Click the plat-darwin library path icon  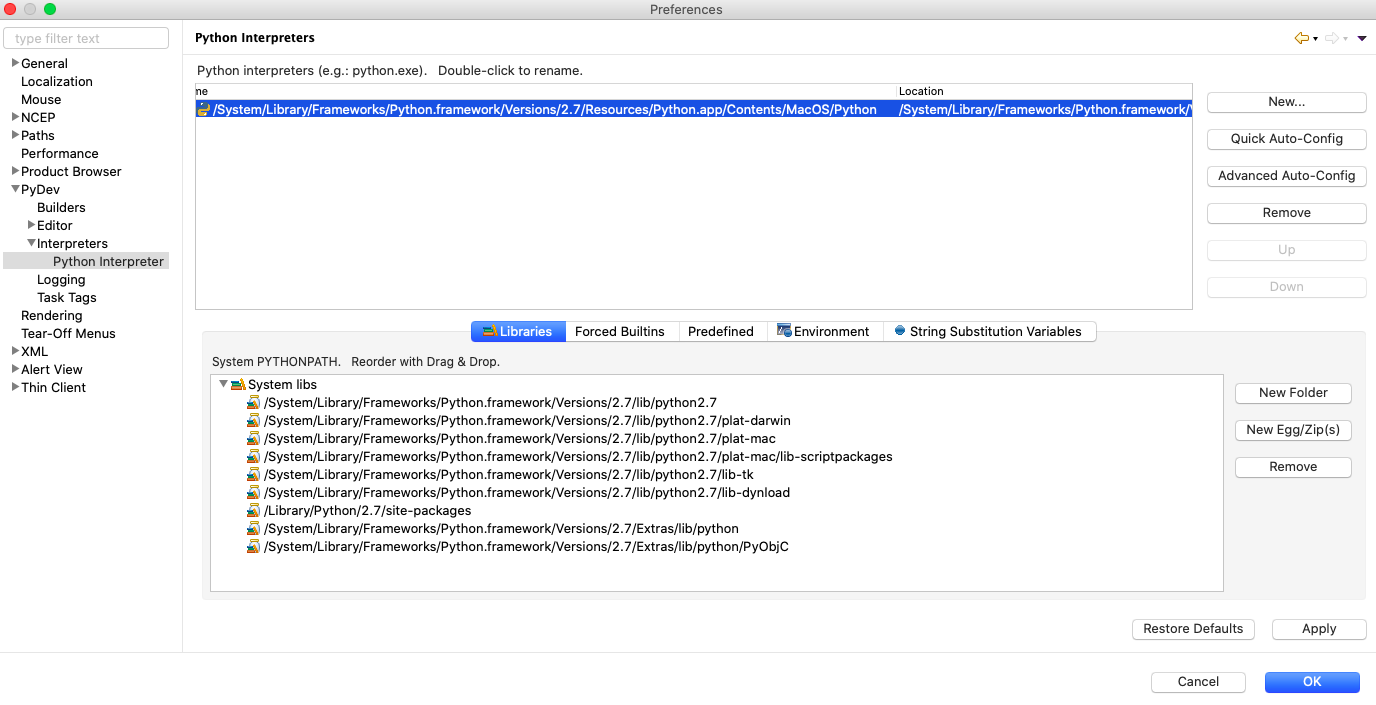click(254, 421)
